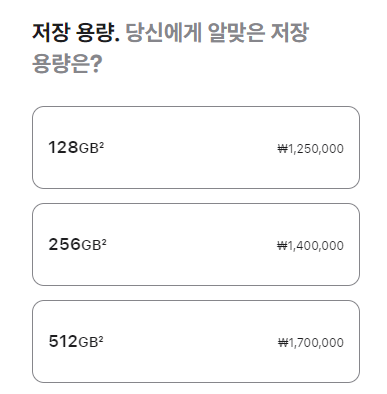
Task: Click the GB unit label beside 256
Action: [91, 245]
